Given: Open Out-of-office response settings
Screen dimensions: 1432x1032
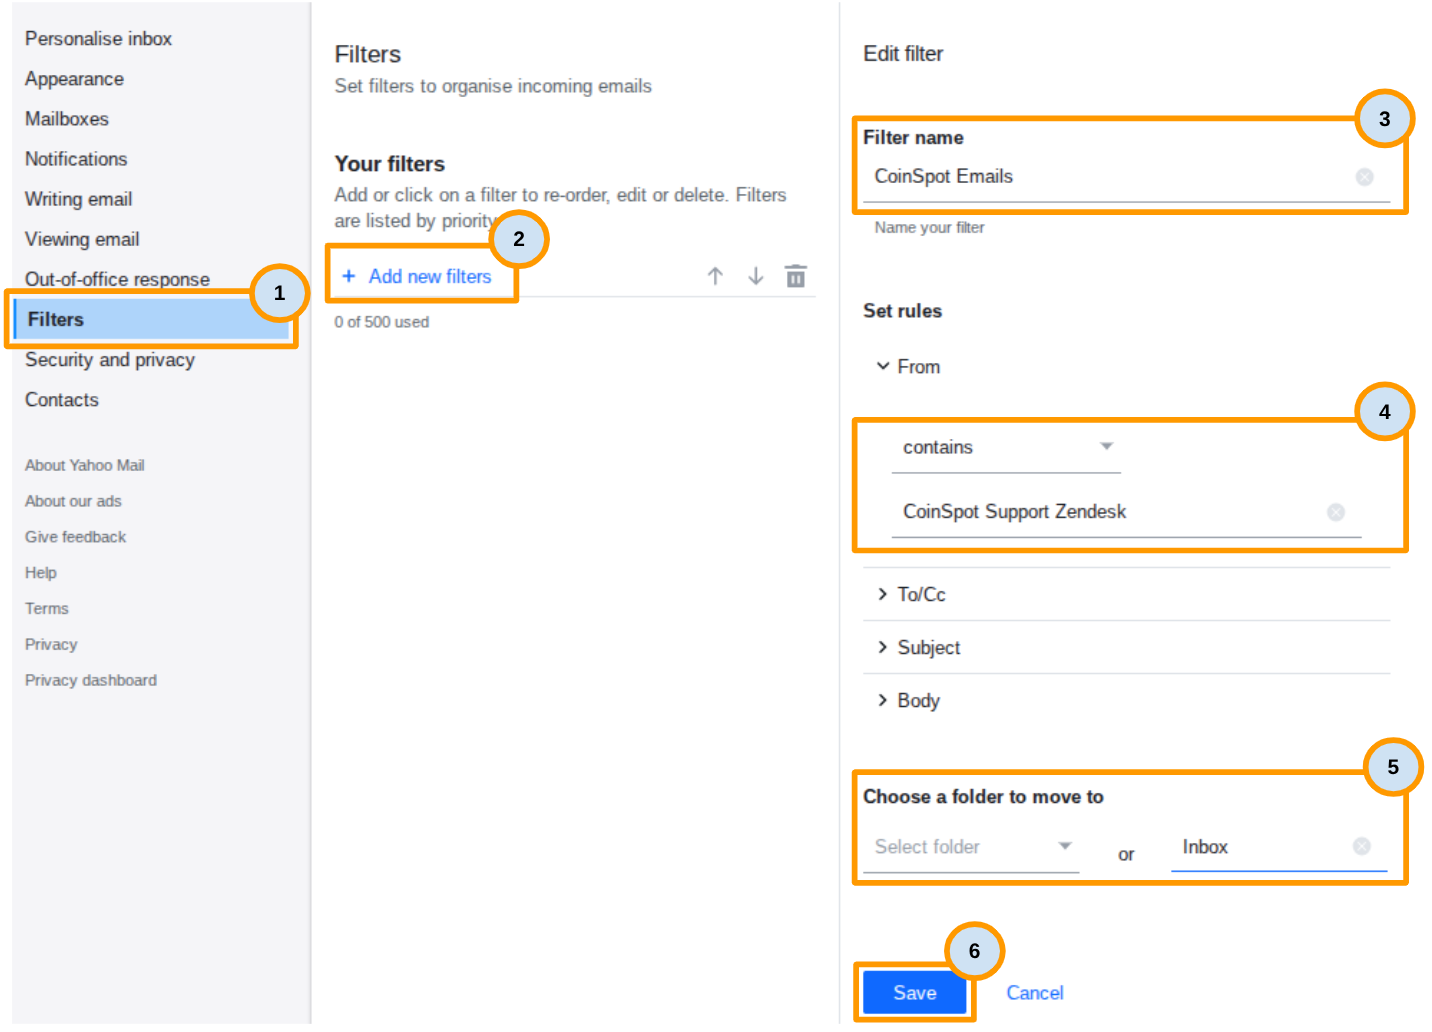Looking at the screenshot, I should coord(117,278).
